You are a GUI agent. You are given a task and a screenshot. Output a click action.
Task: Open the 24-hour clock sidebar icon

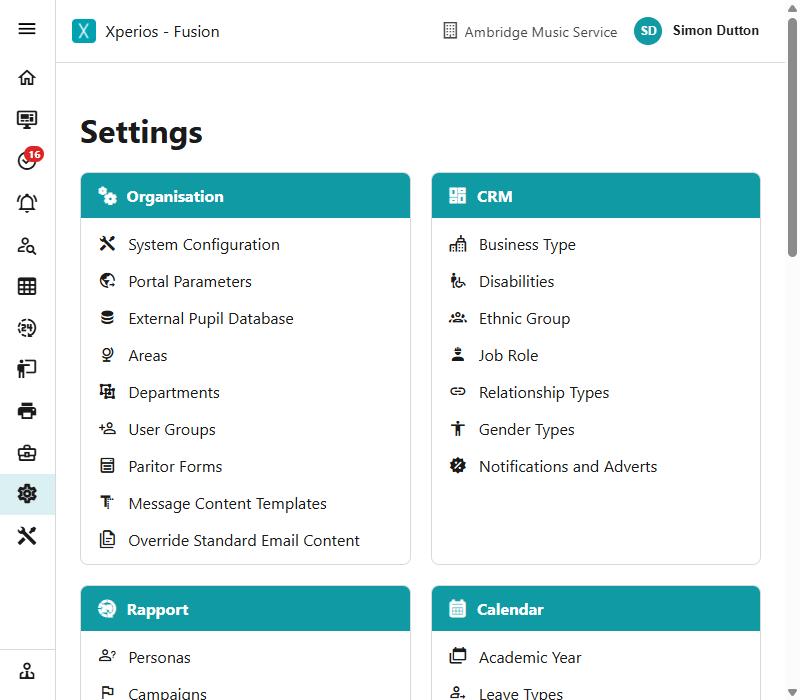tap(27, 328)
